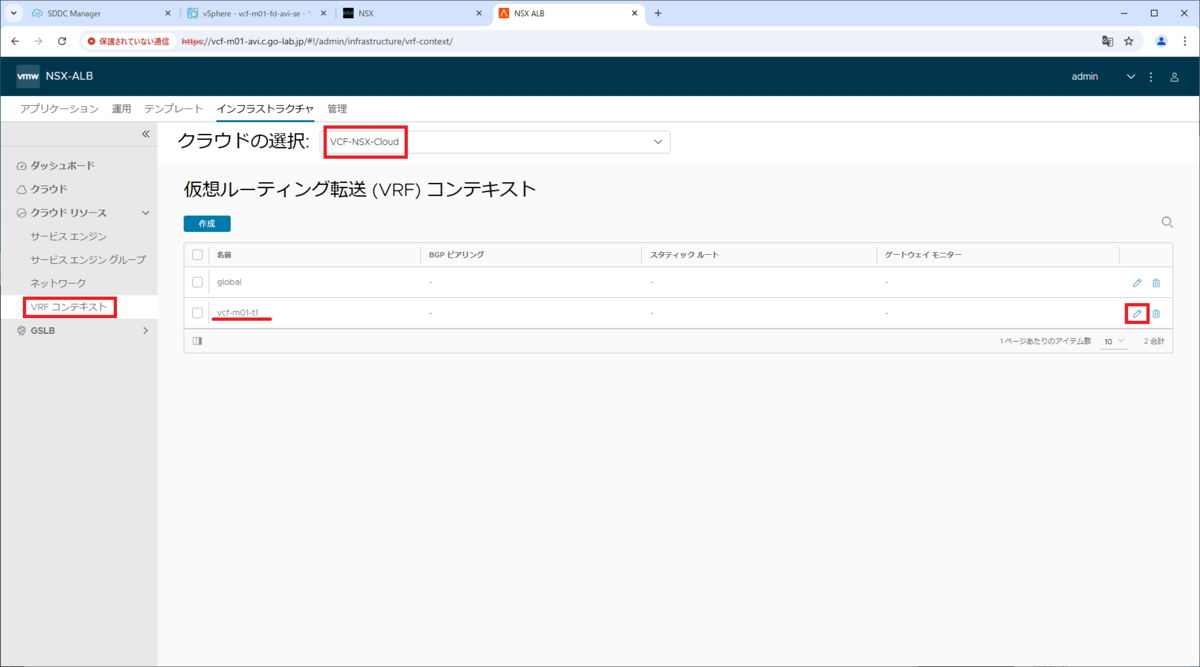Open the cloud selection dropdown VCF-NSX-Cloud

[x=495, y=142]
